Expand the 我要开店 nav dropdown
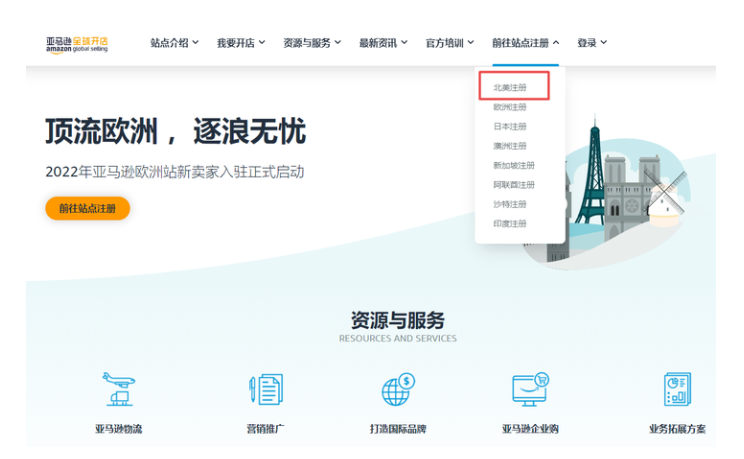This screenshot has height=459, width=744. (241, 43)
